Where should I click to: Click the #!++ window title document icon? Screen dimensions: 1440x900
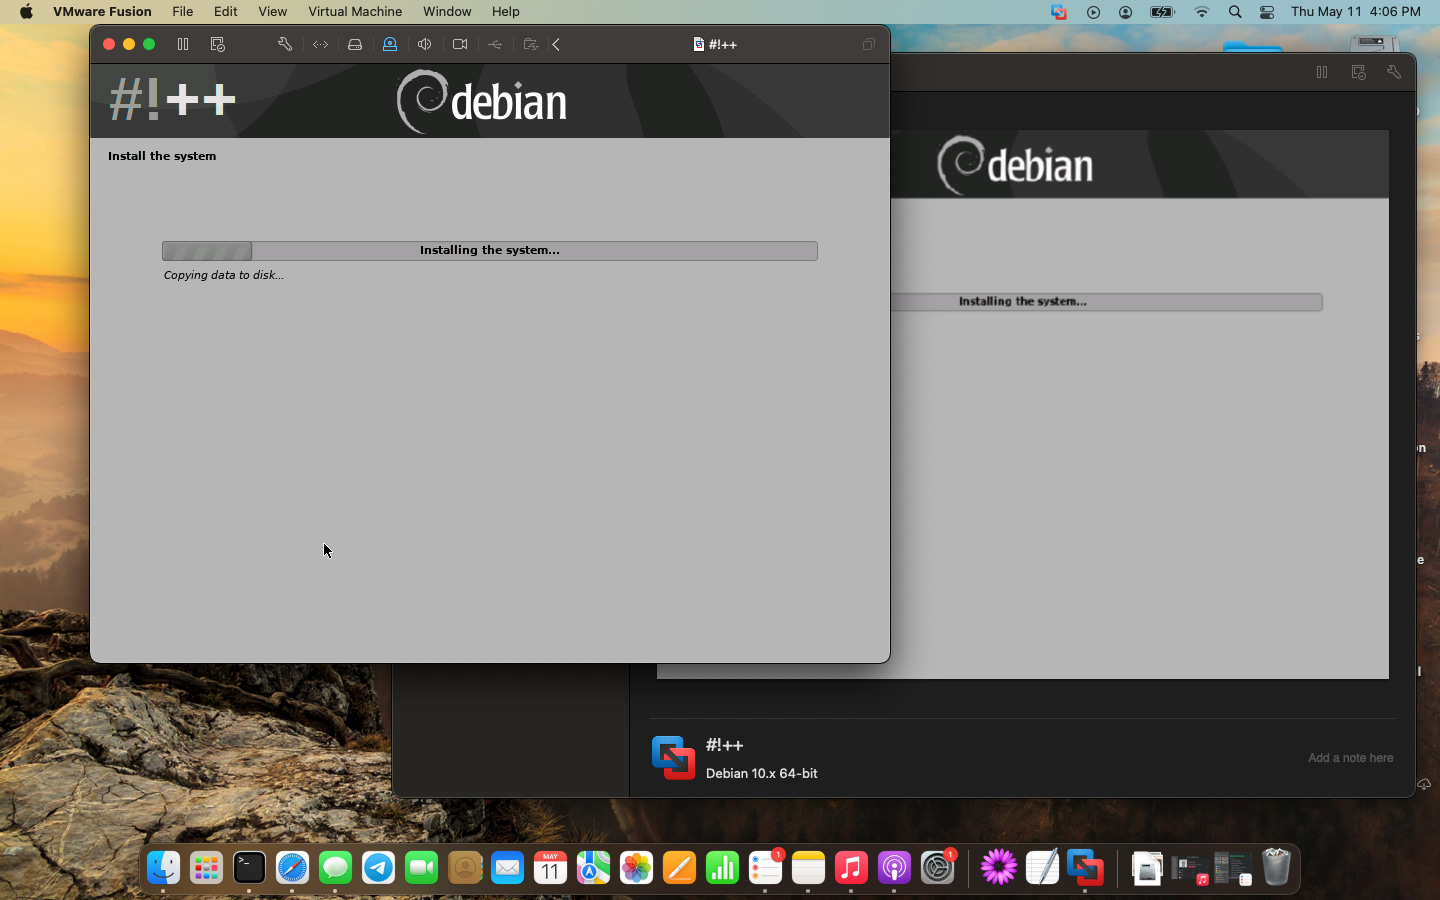pyautogui.click(x=699, y=44)
